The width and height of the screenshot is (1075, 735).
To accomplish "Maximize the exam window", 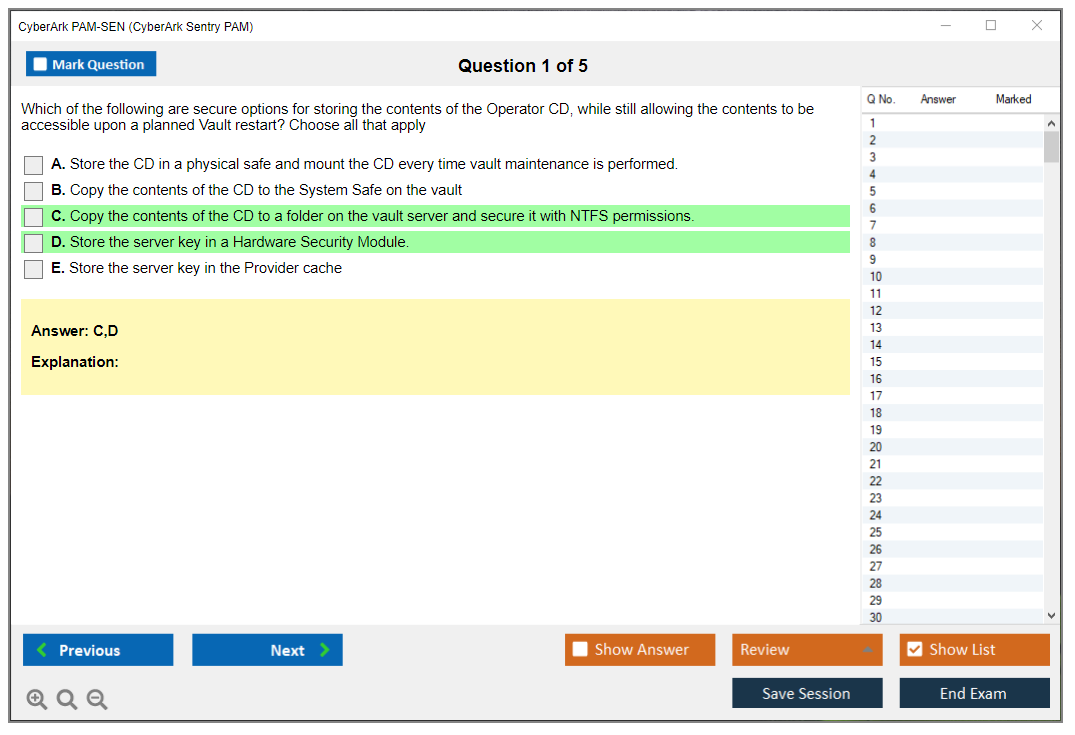I will point(990,26).
